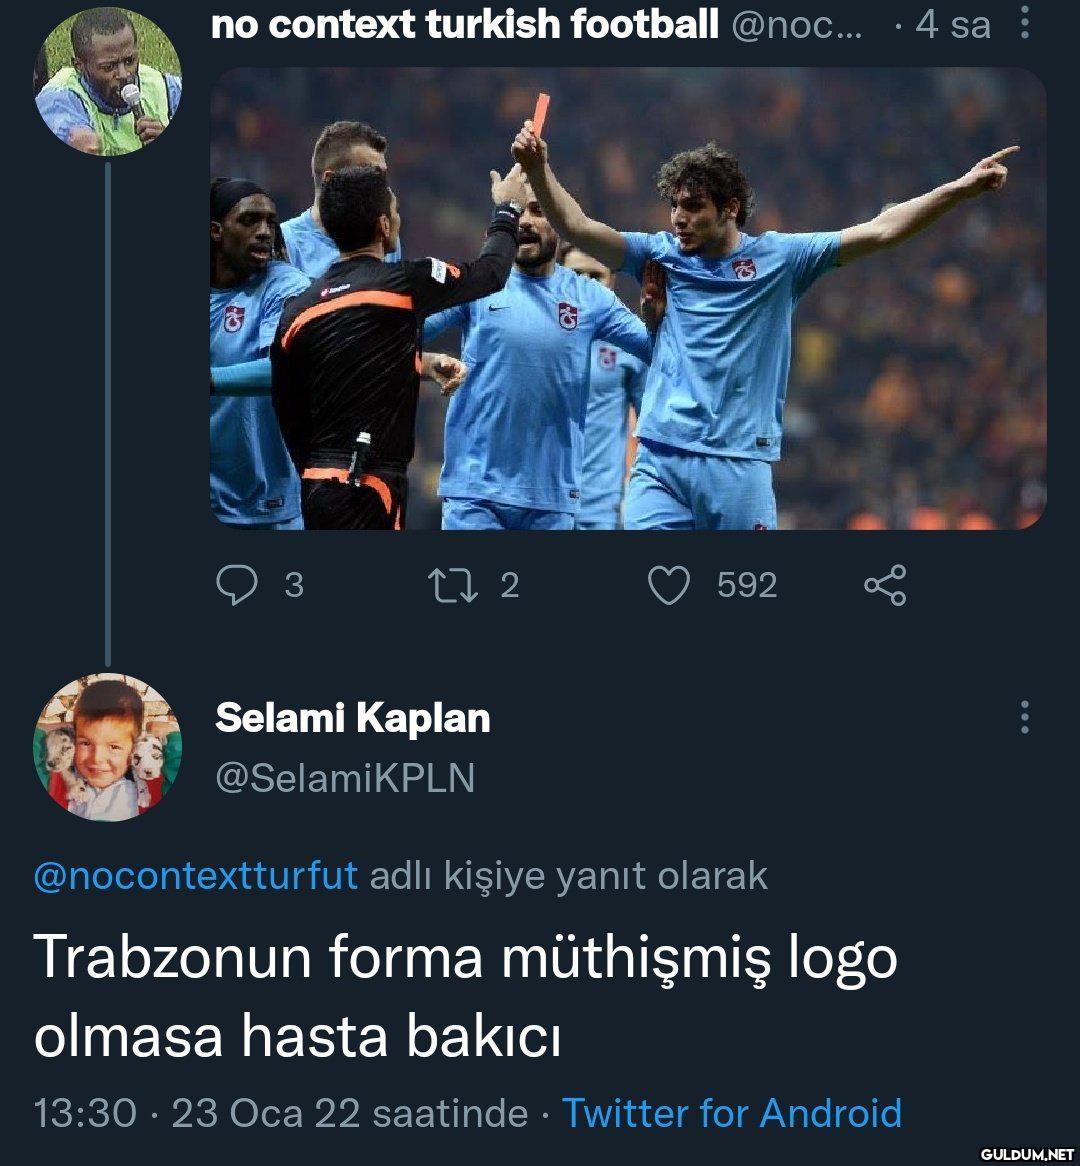This screenshot has height=1166, width=1080.
Task: Open the @nocontextturfut mention link
Action: 196,876
